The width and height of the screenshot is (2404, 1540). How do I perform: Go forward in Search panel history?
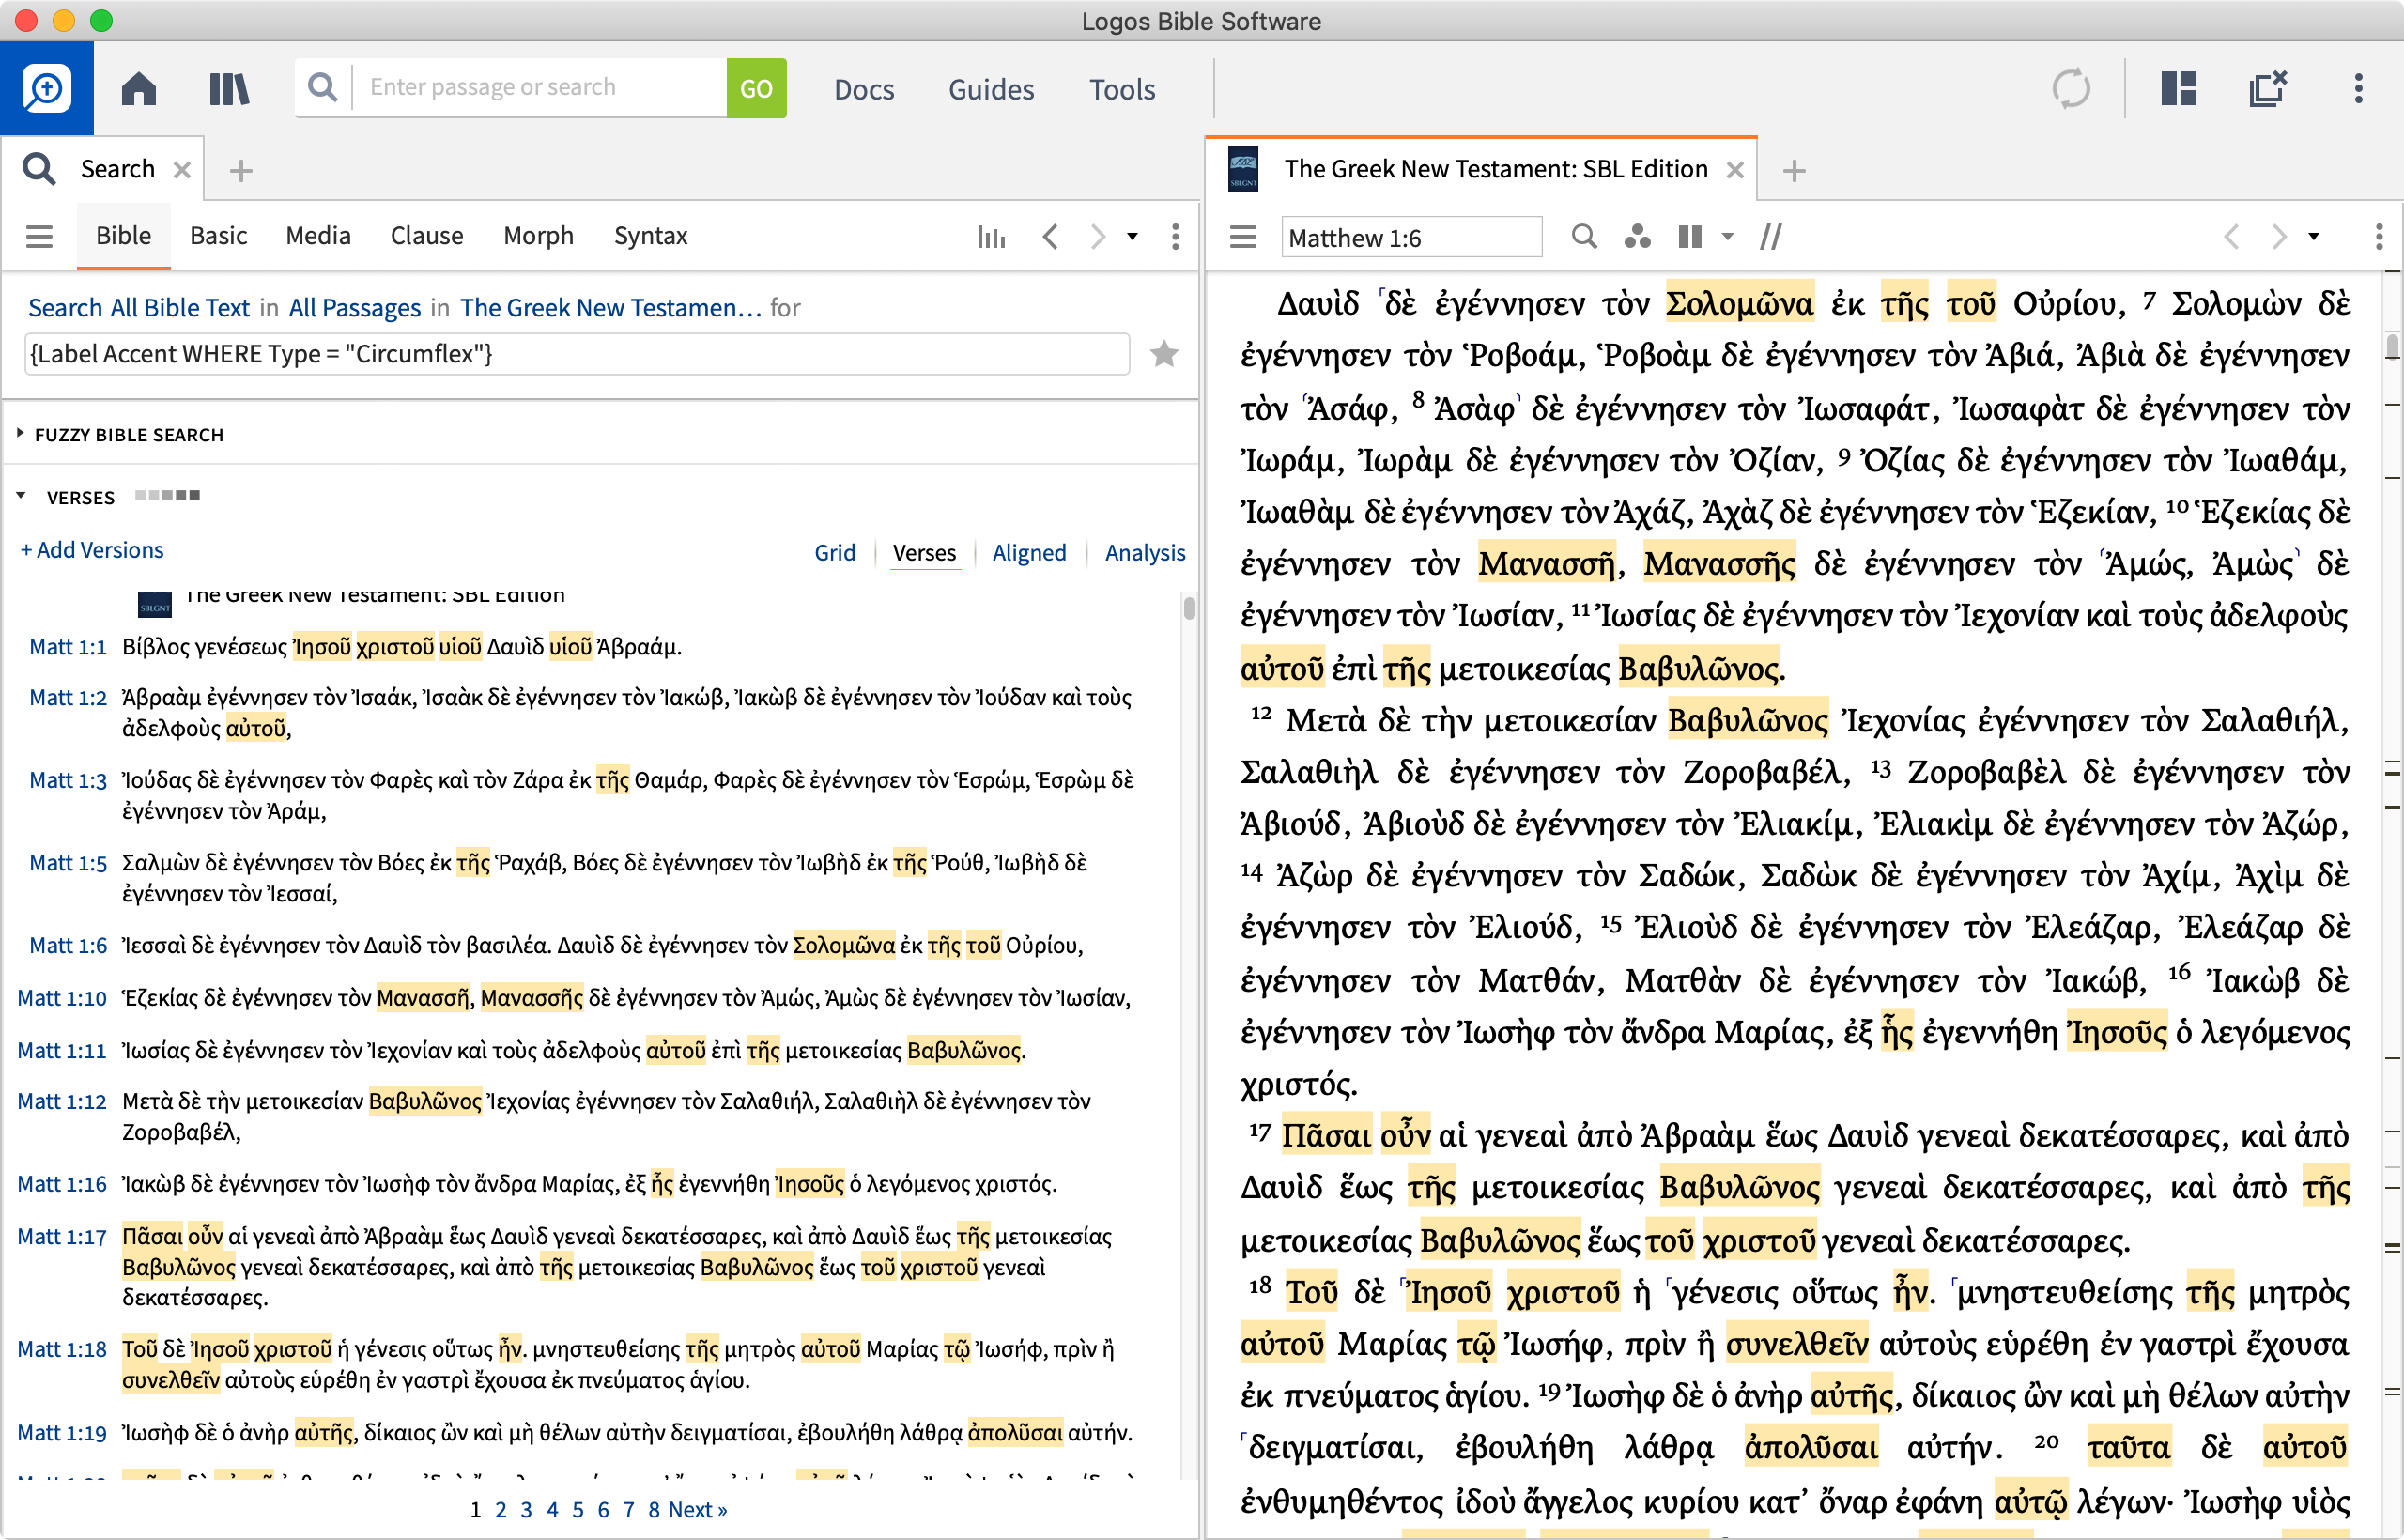click(1097, 237)
